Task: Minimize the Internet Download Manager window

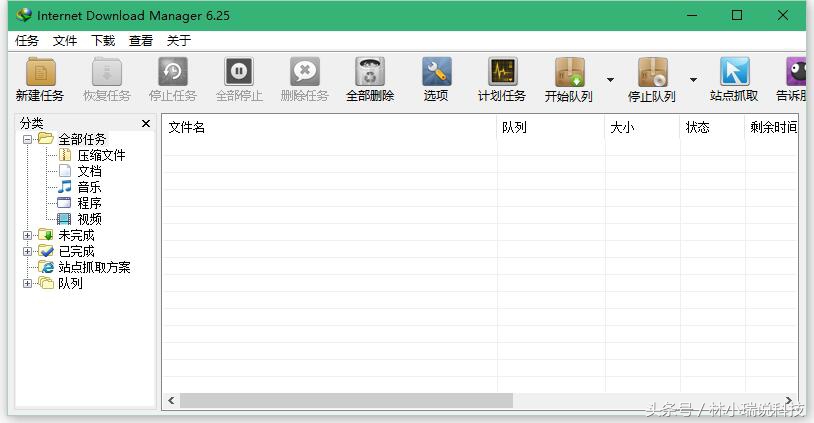Action: pos(692,15)
